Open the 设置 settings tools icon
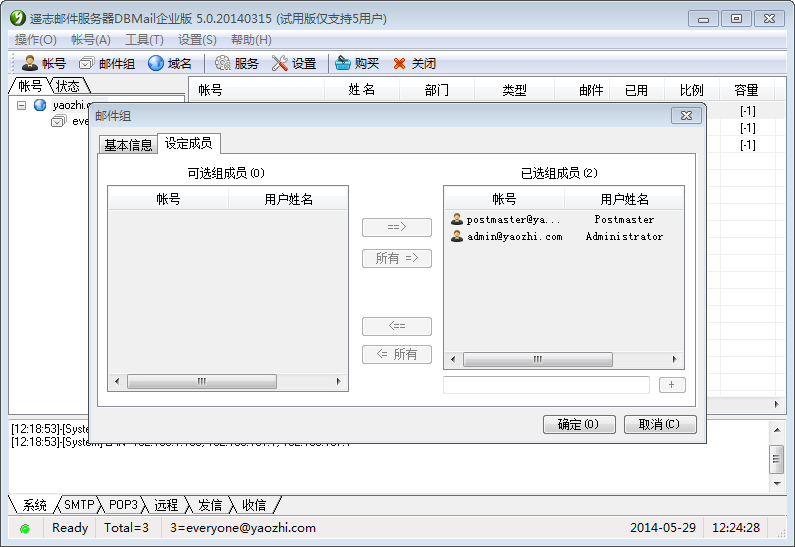The width and height of the screenshot is (795, 547). [279, 63]
